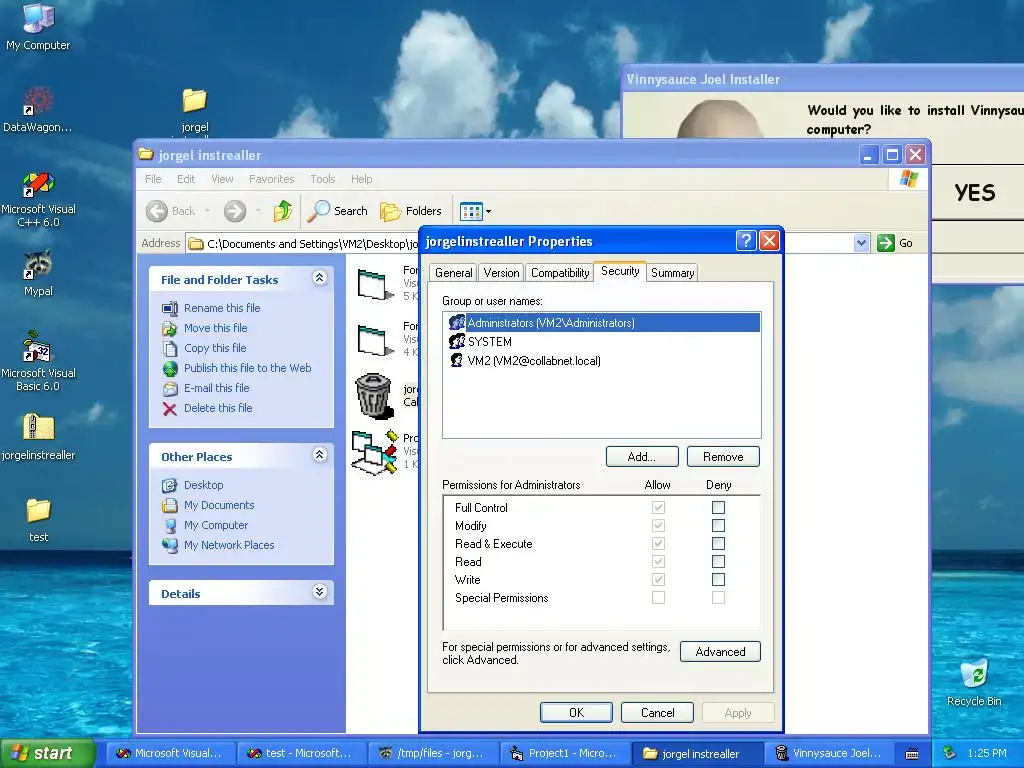
Task: Check Deny for Write permission
Action: pyautogui.click(x=718, y=579)
